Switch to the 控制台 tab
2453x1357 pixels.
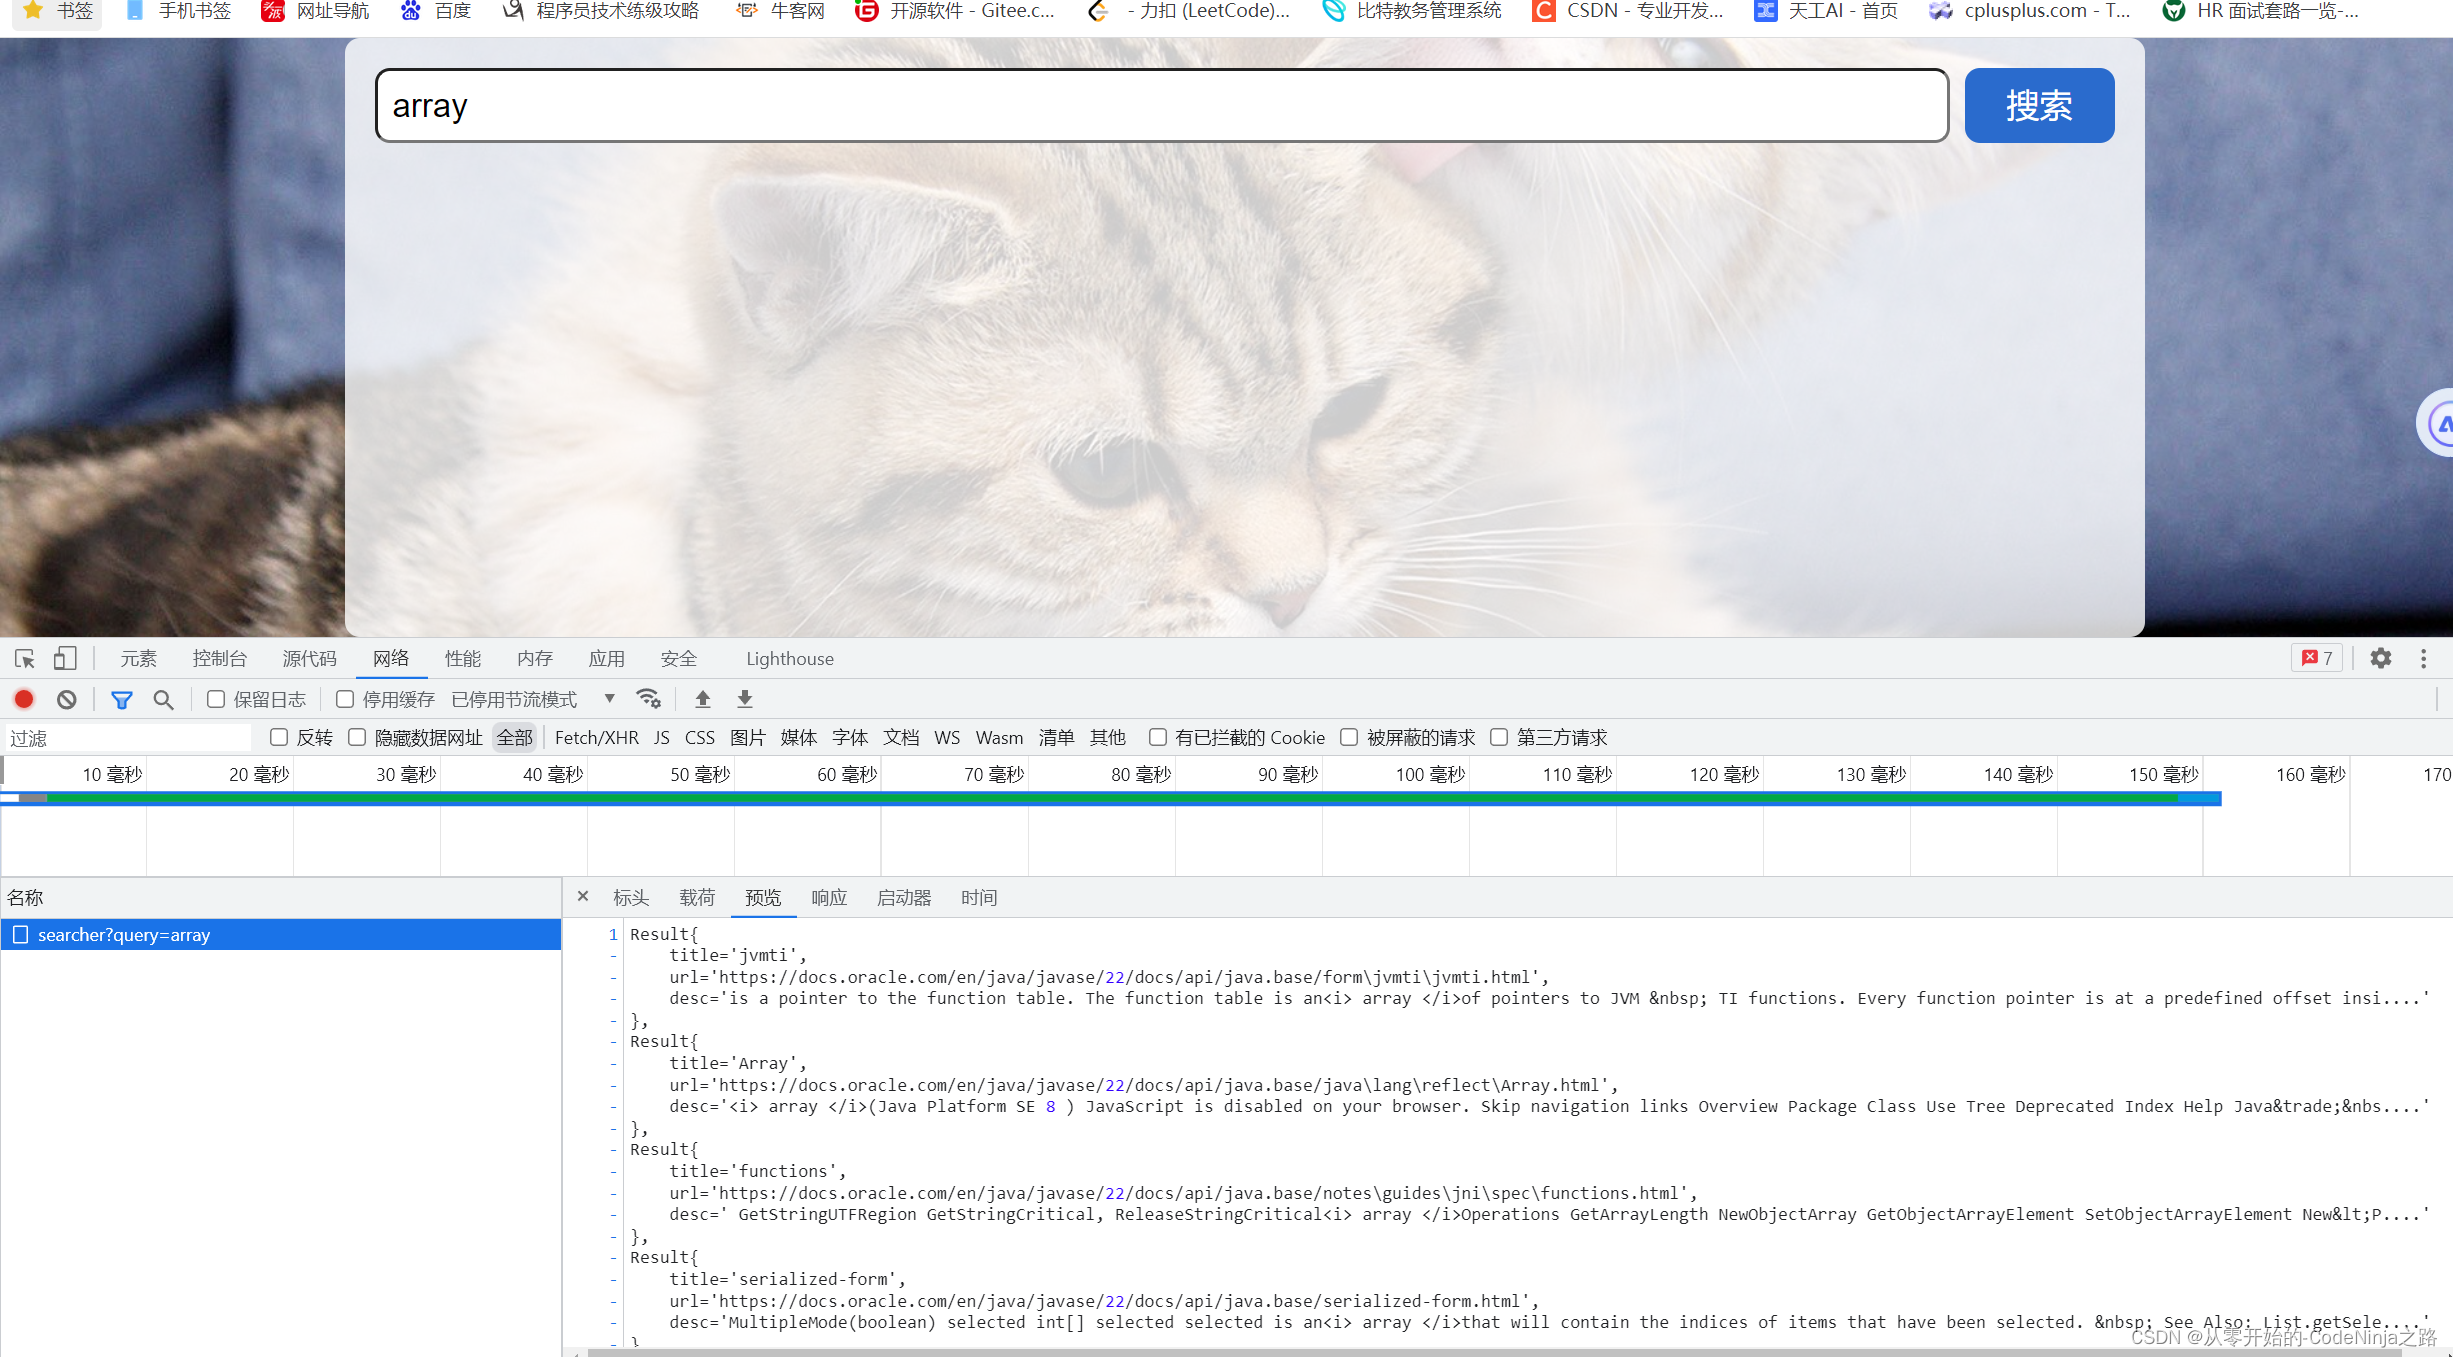219,659
